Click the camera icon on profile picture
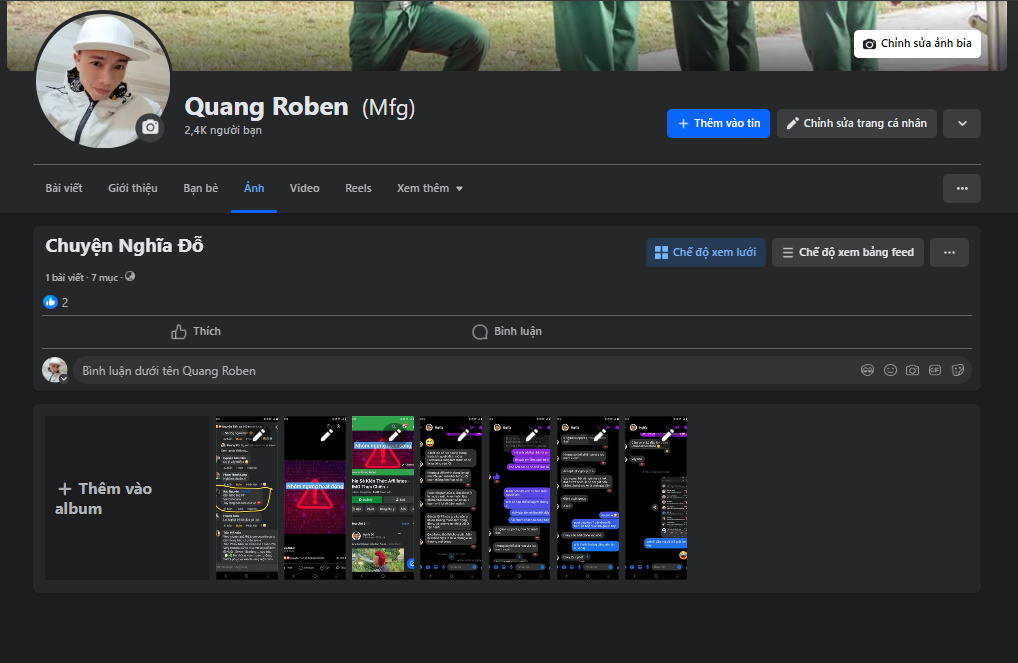 [x=150, y=127]
